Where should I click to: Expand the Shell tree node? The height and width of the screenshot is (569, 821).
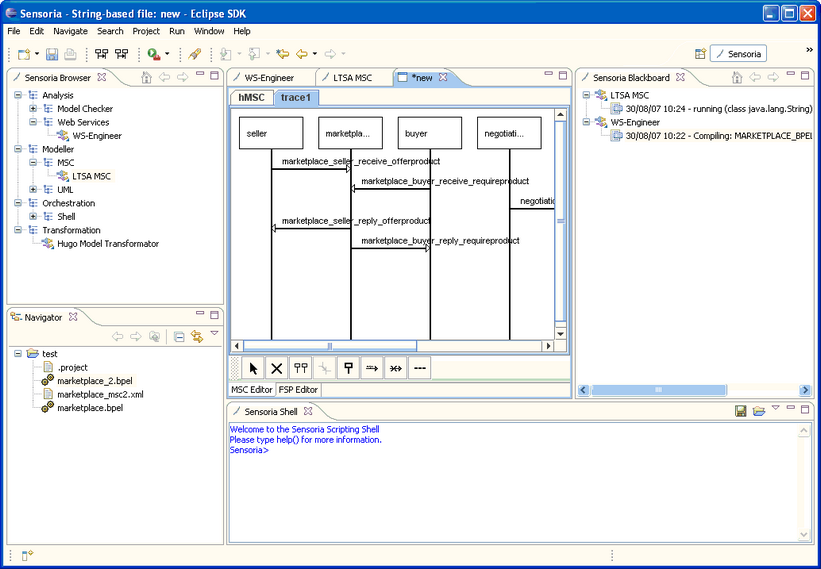coord(33,217)
